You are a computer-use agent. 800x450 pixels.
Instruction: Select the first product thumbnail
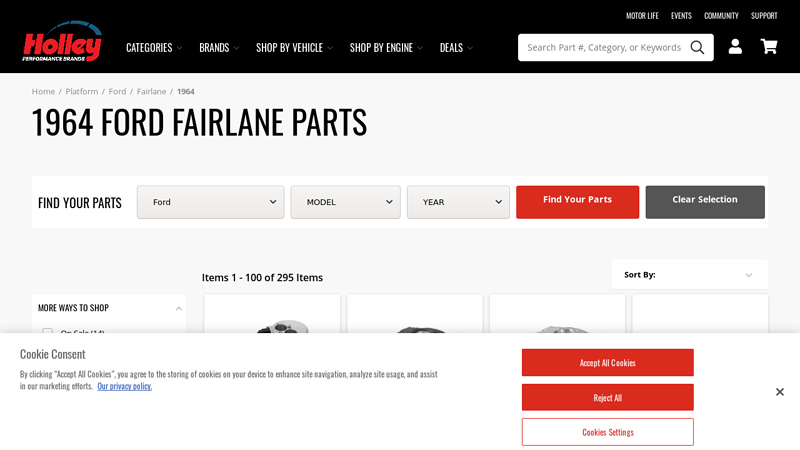point(272,314)
